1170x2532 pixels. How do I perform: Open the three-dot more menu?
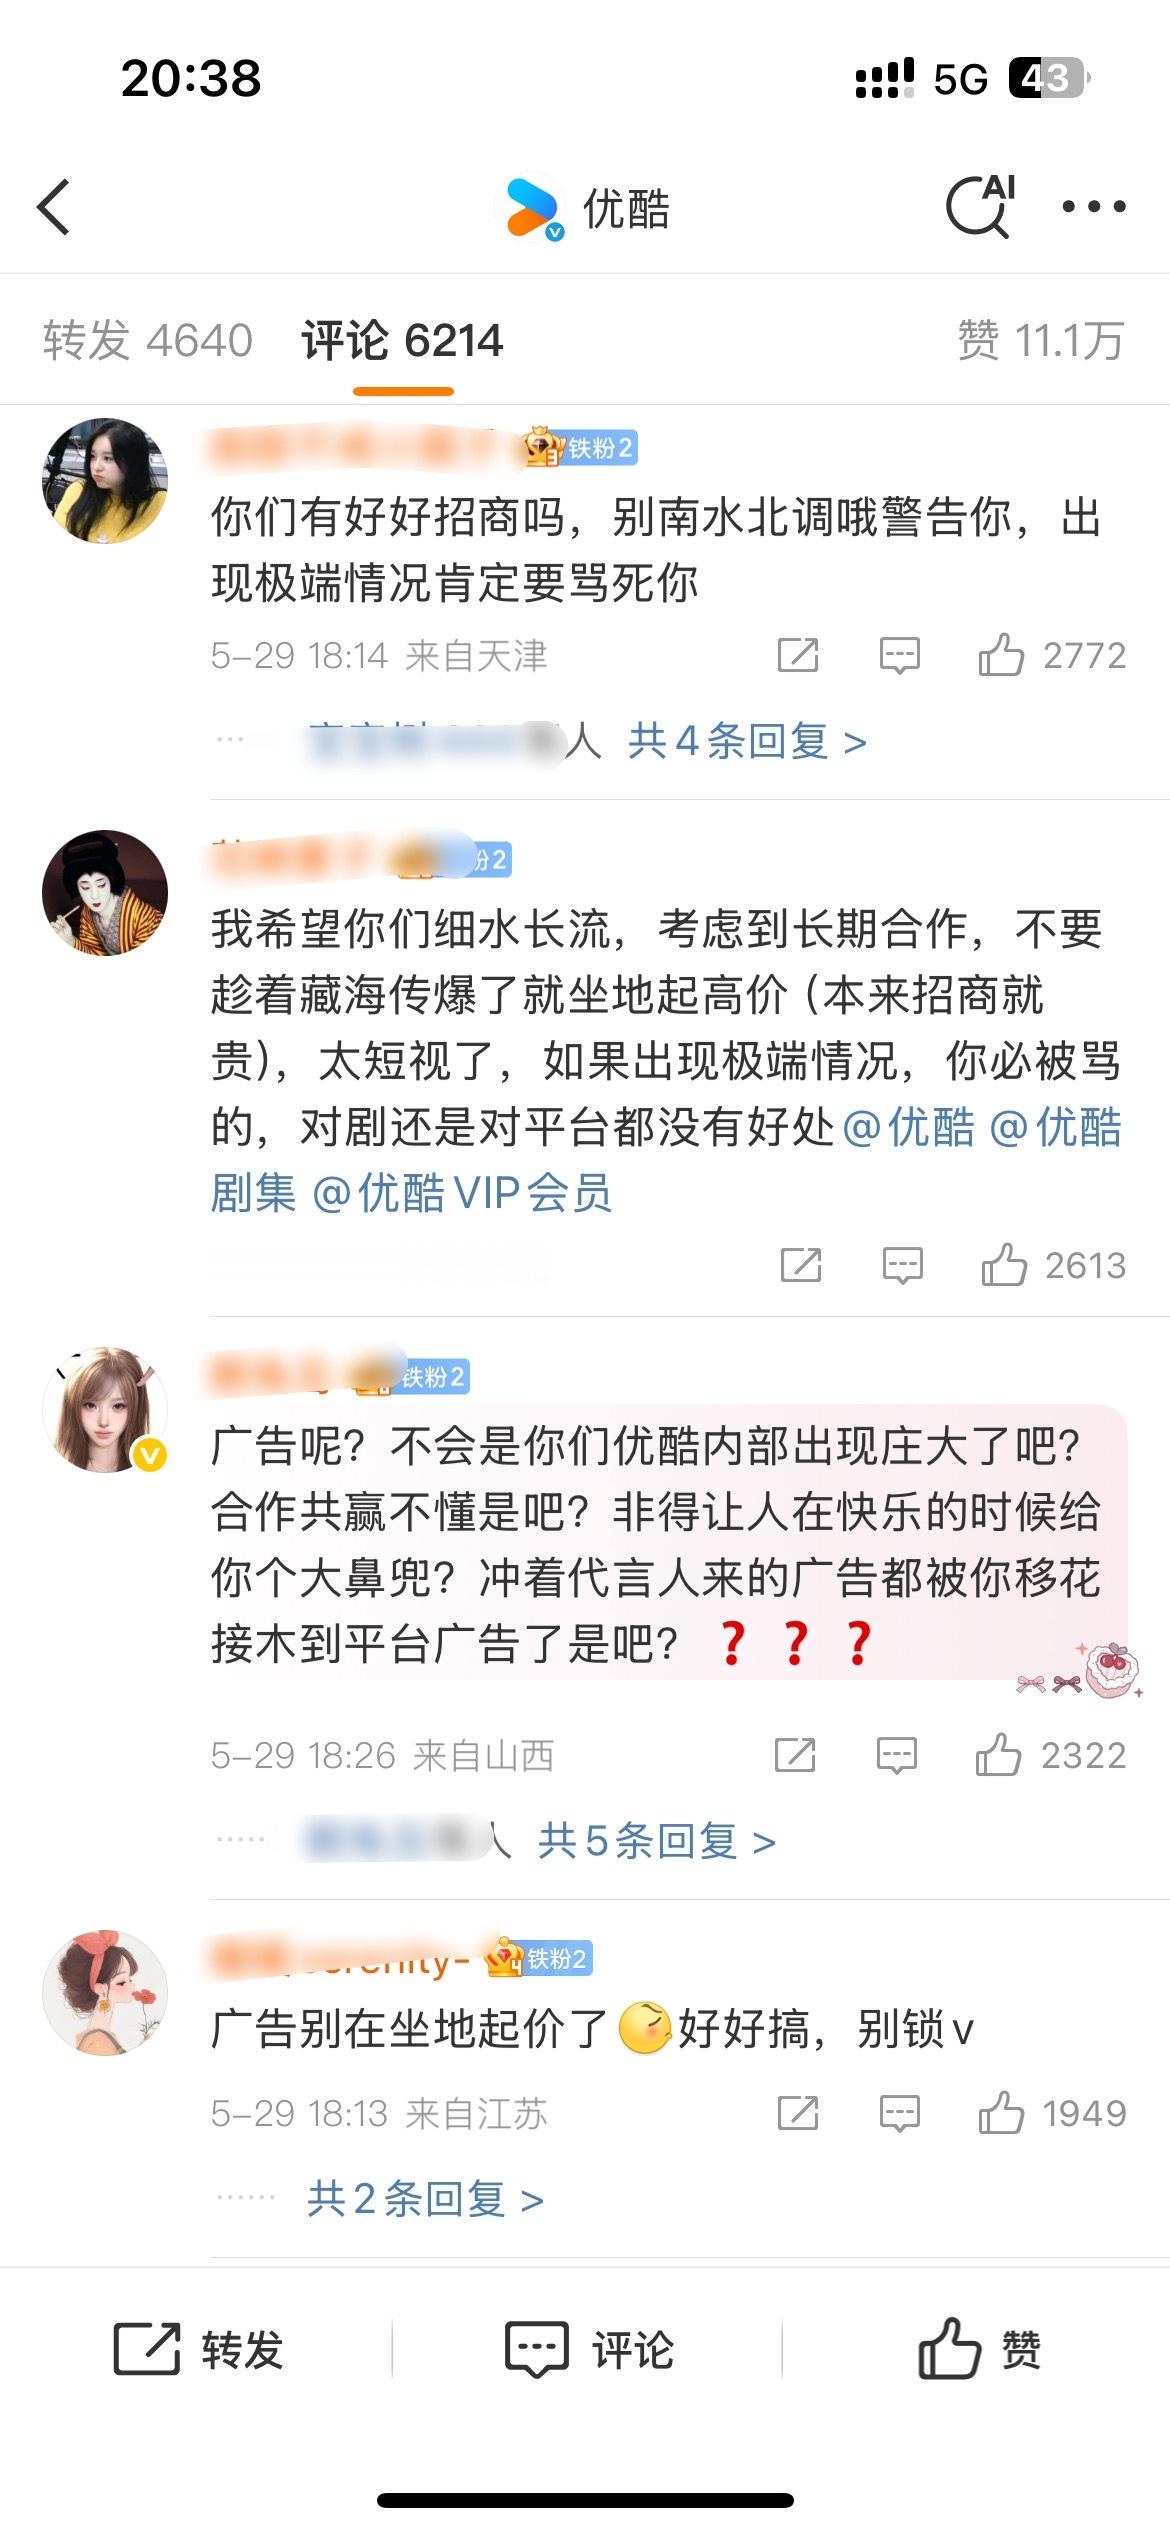[x=1094, y=207]
